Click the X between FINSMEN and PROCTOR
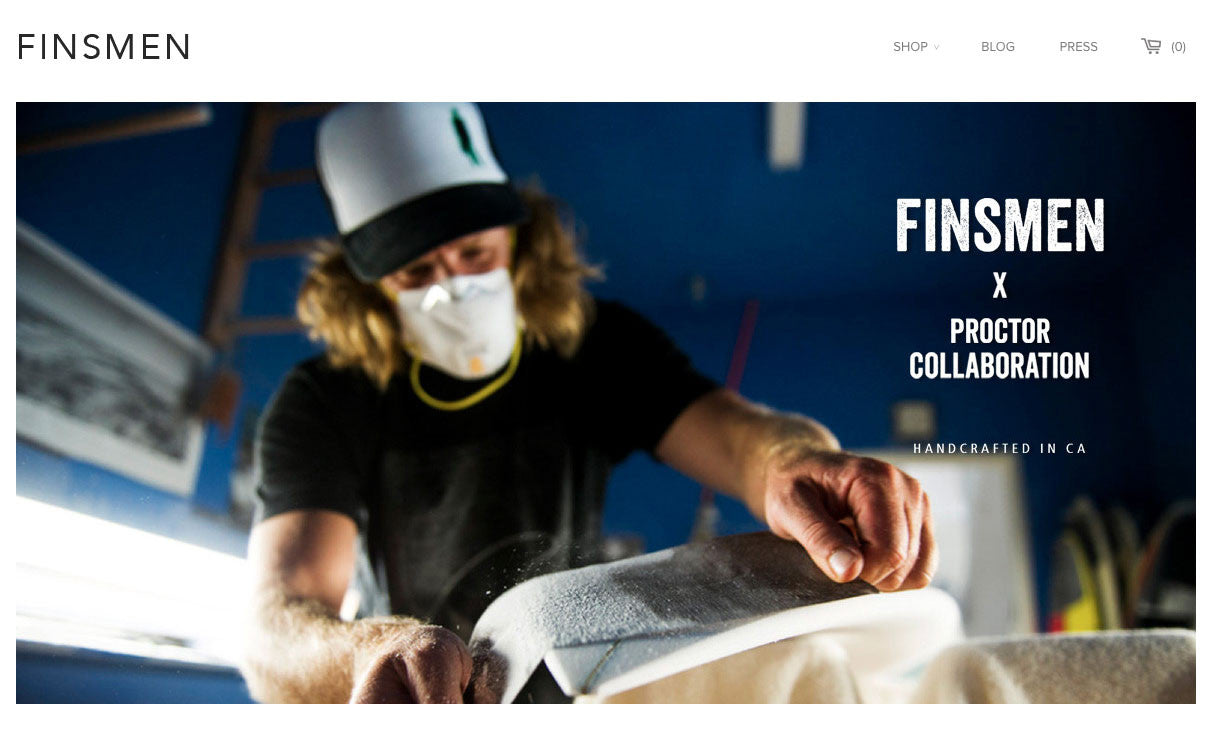 999,286
